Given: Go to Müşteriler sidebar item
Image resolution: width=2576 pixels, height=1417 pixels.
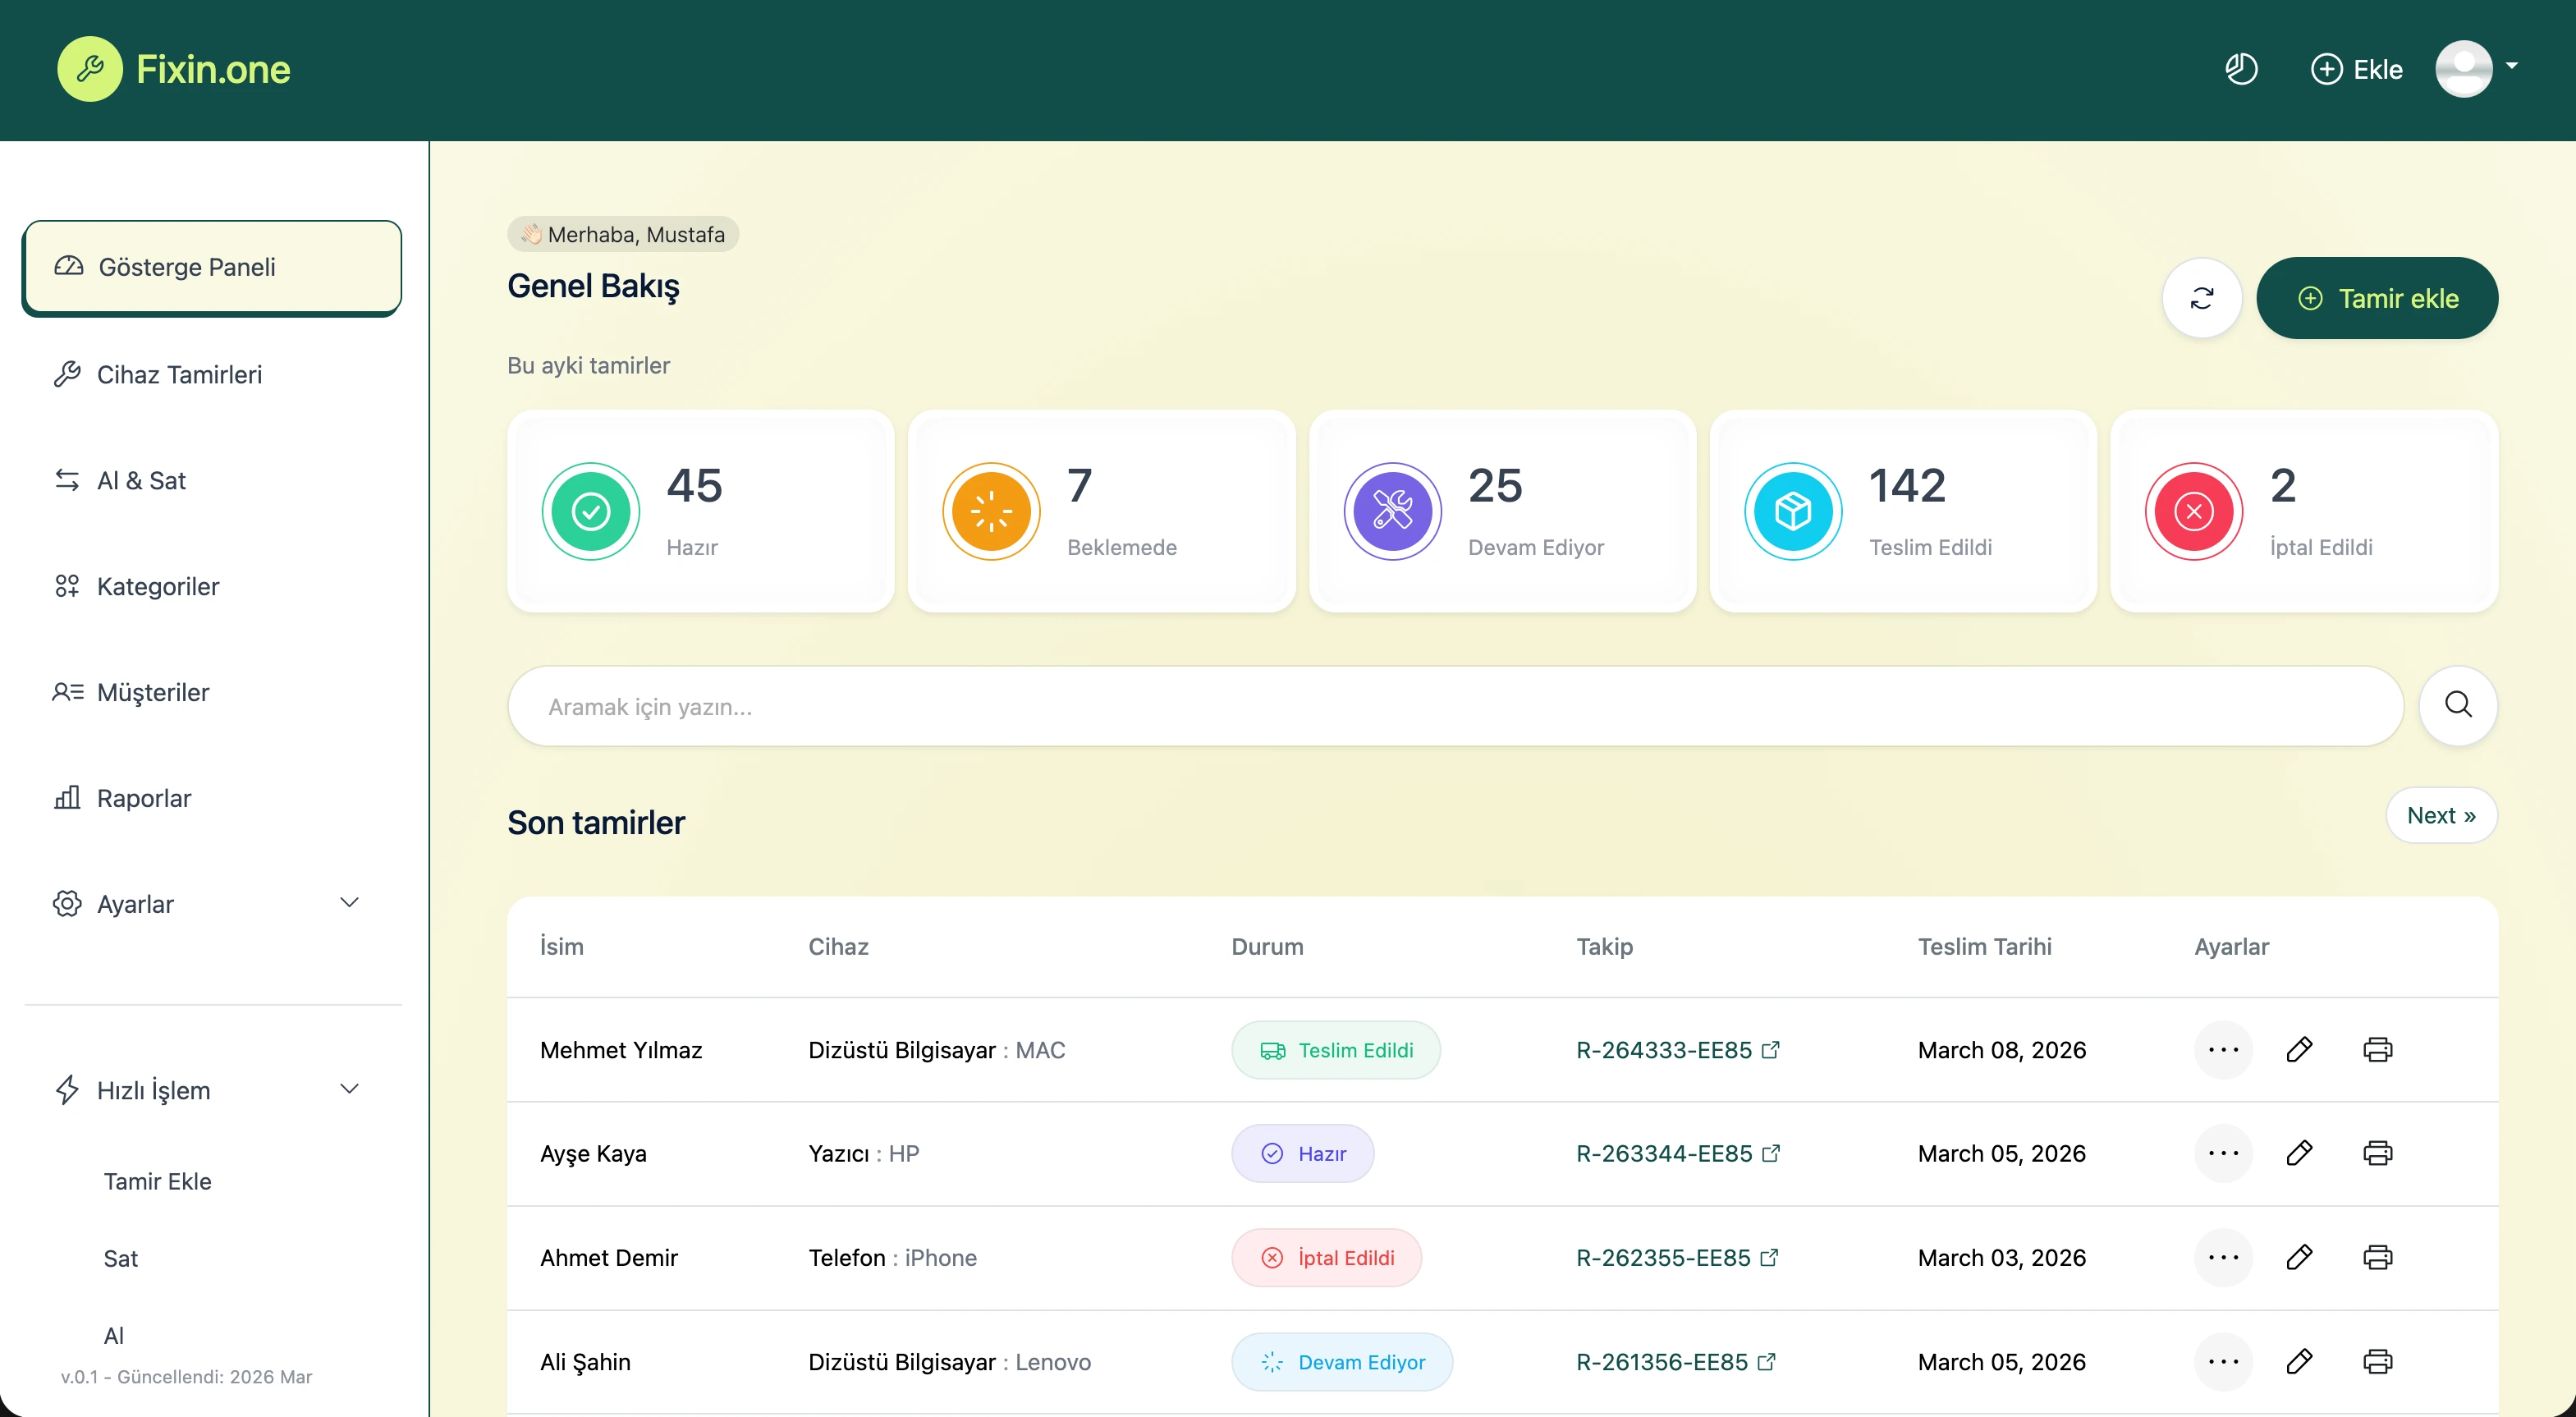Looking at the screenshot, I should point(153,692).
